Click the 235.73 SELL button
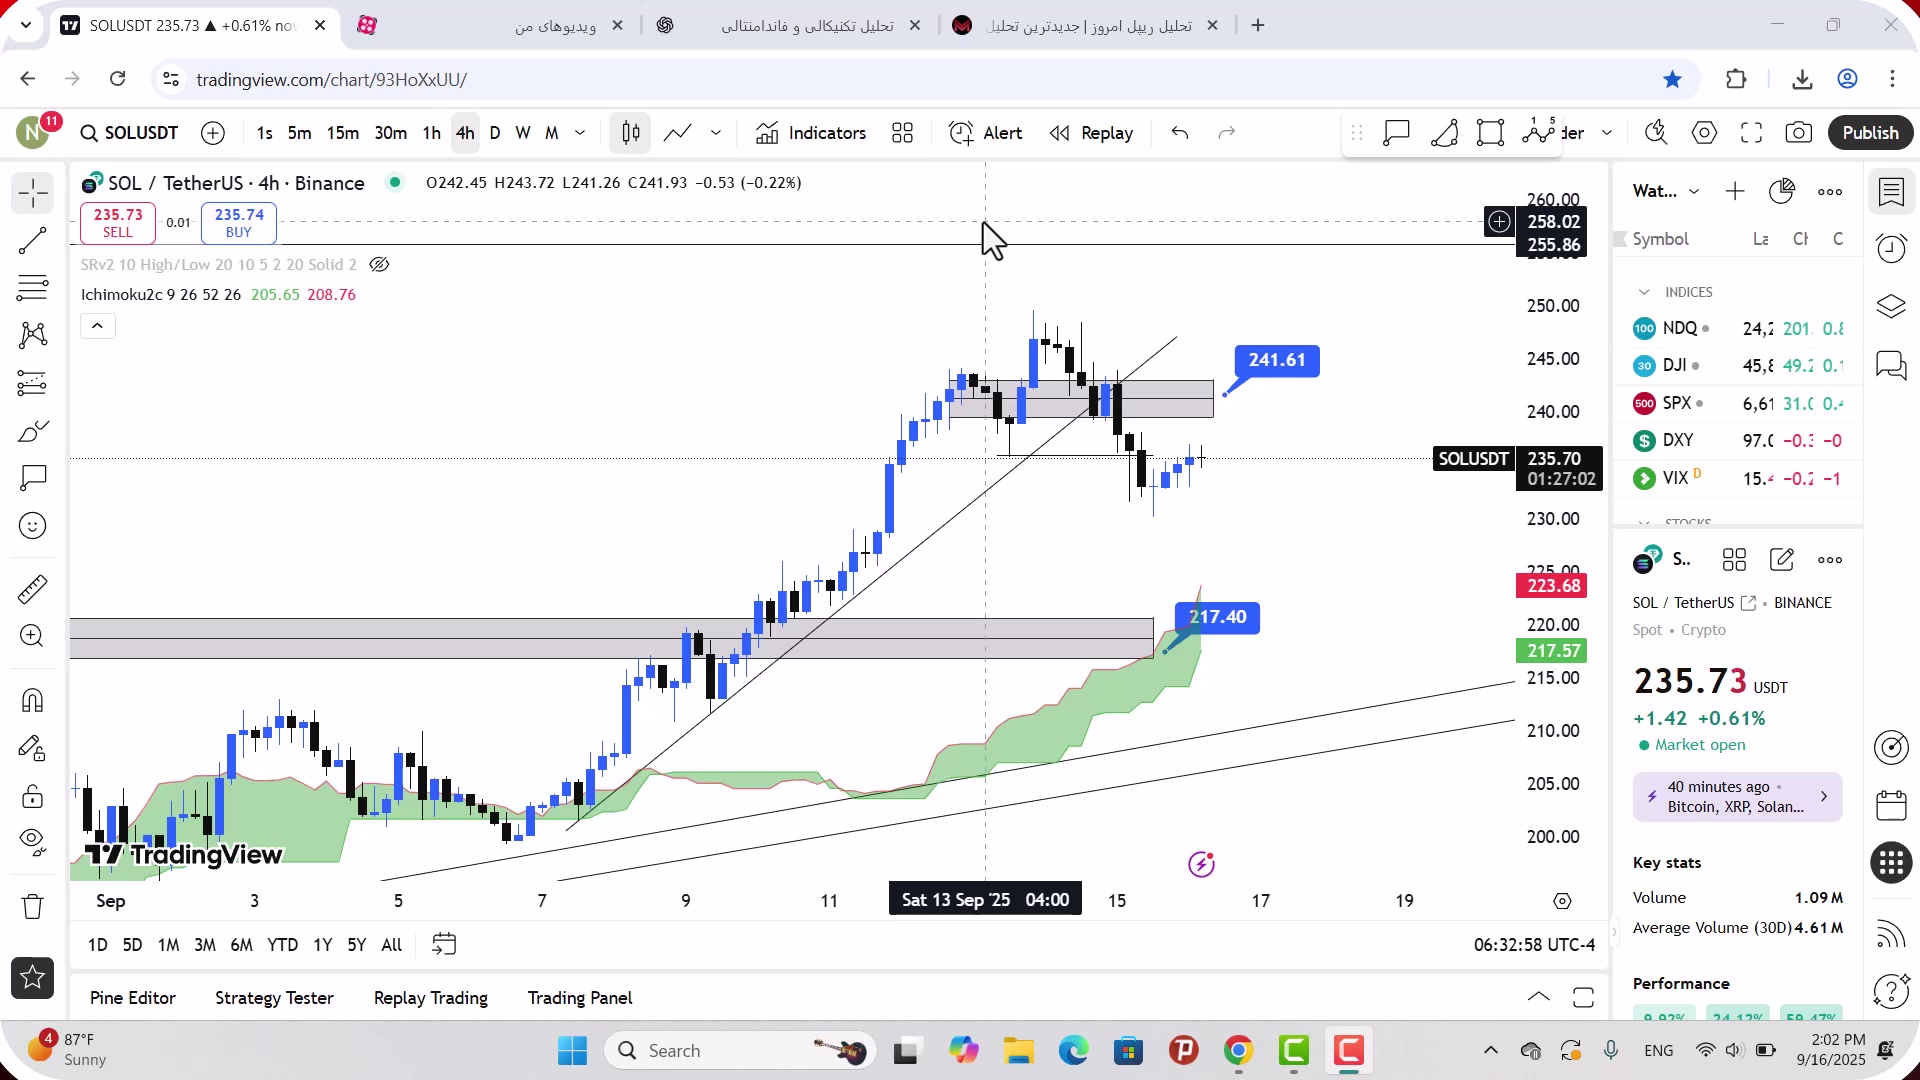1920x1080 pixels. tap(118, 223)
